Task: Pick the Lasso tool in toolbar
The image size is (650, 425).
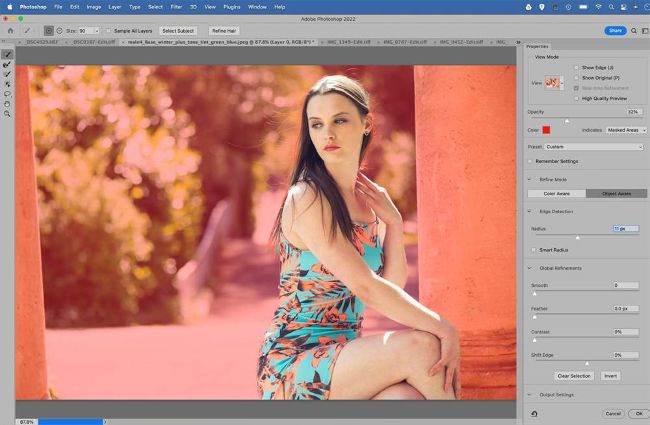Action: coord(7,93)
